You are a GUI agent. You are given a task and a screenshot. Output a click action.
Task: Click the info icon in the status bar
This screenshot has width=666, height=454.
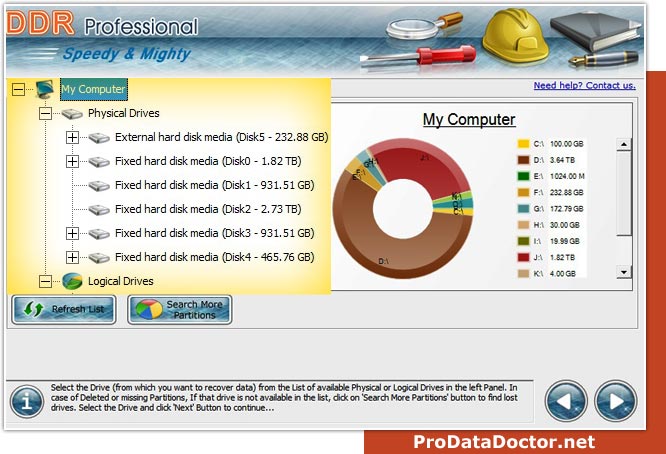tap(27, 401)
